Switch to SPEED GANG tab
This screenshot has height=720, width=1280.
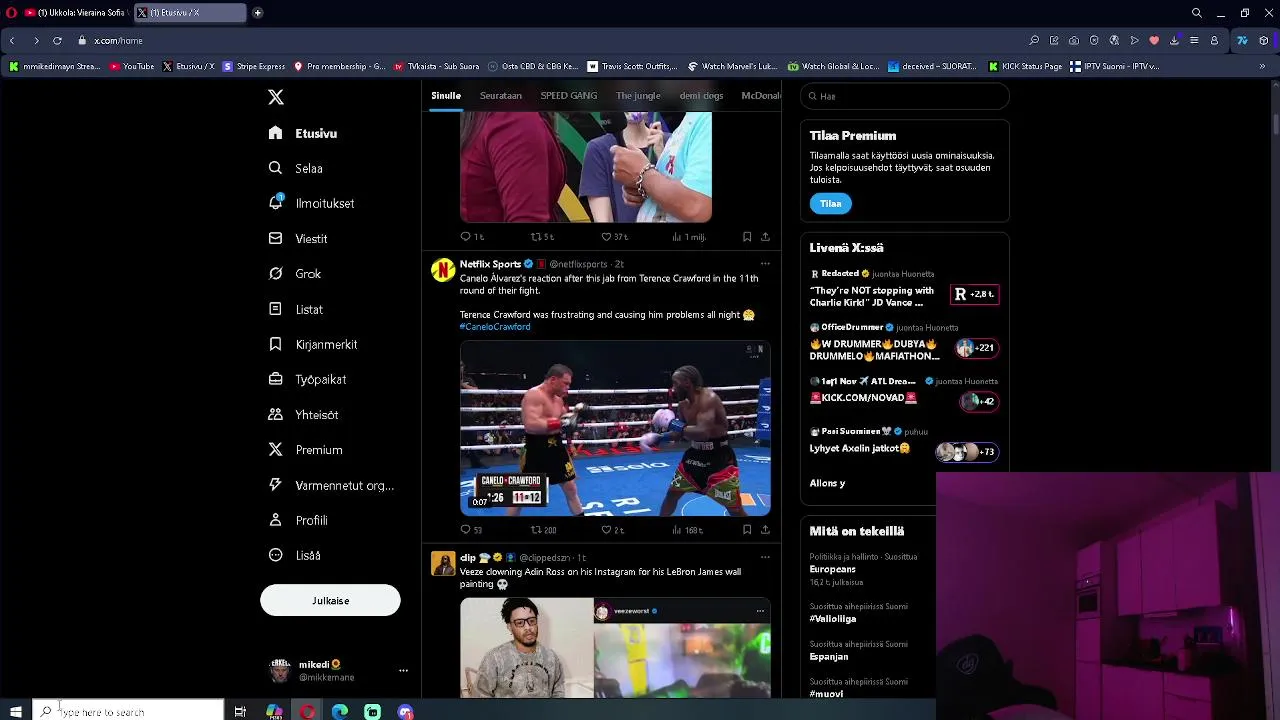(x=568, y=96)
